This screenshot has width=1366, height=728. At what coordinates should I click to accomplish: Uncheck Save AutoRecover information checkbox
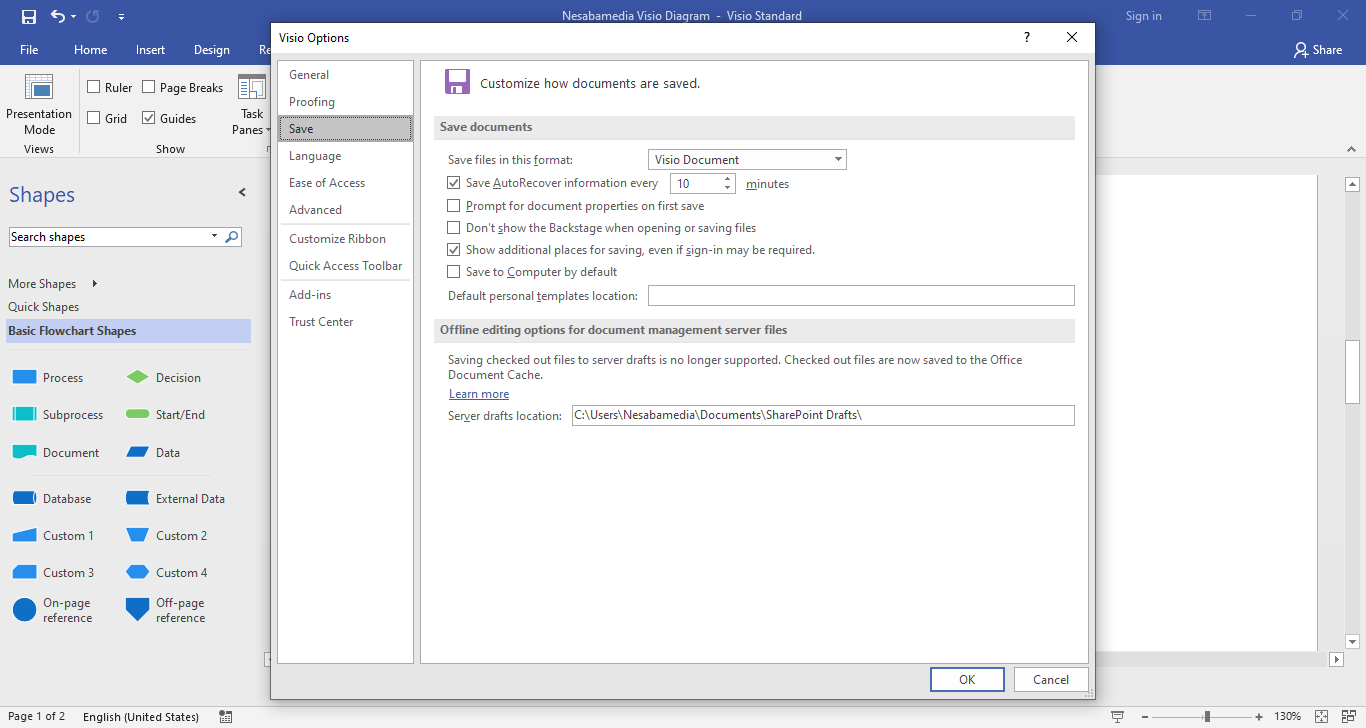tap(454, 183)
